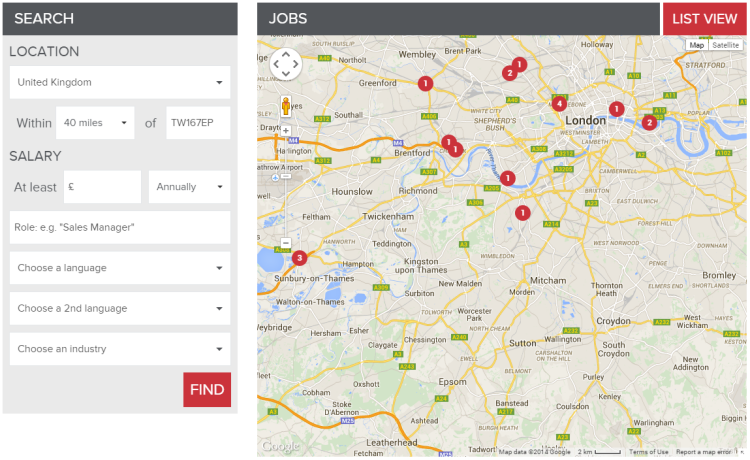Switch to LIST VIEW
The width and height of the screenshot is (750, 460).
[705, 19]
